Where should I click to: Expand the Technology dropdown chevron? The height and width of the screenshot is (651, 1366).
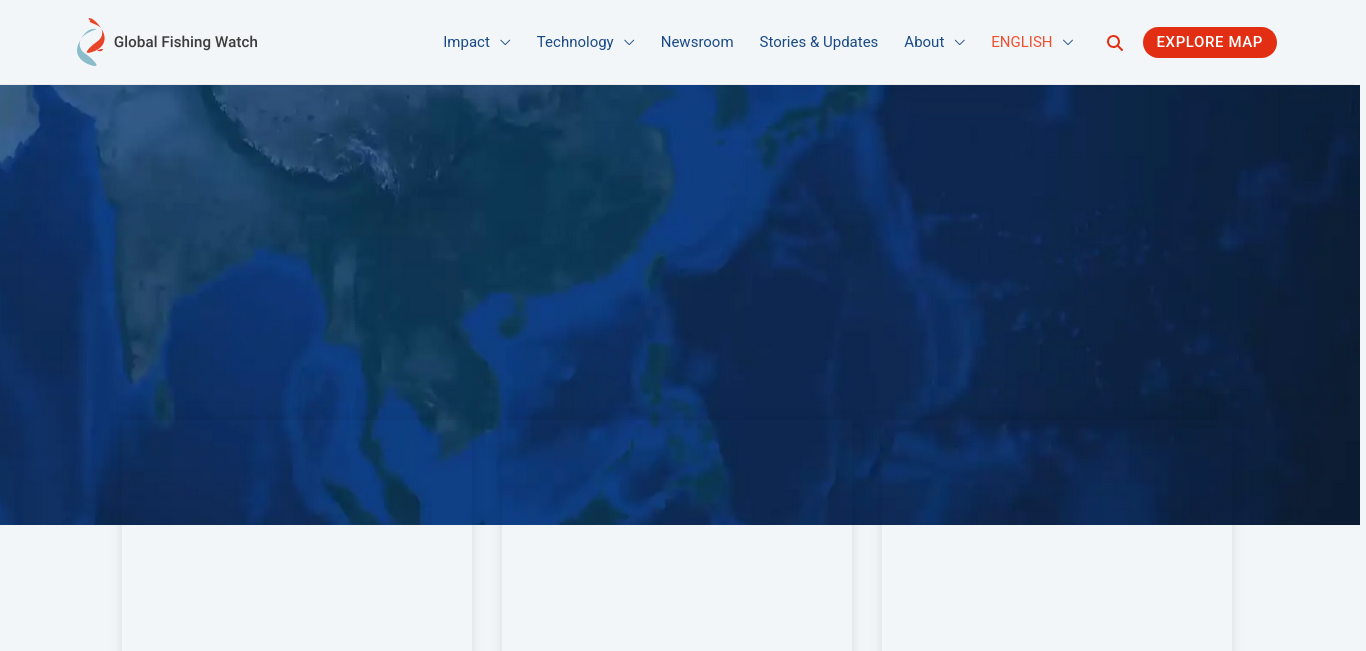629,42
